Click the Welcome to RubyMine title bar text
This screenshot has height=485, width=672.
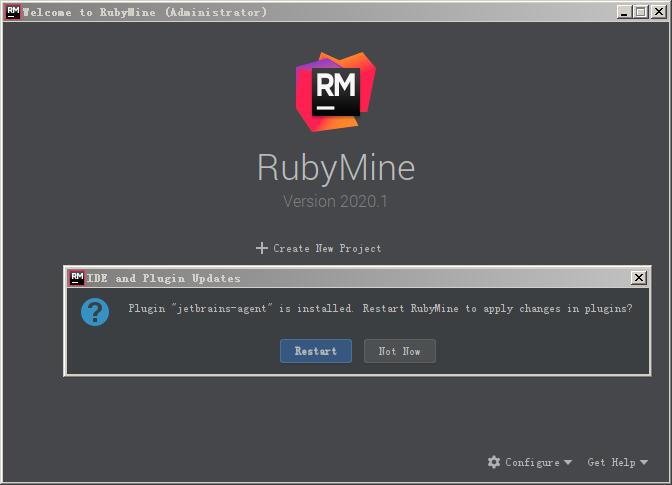tap(145, 12)
